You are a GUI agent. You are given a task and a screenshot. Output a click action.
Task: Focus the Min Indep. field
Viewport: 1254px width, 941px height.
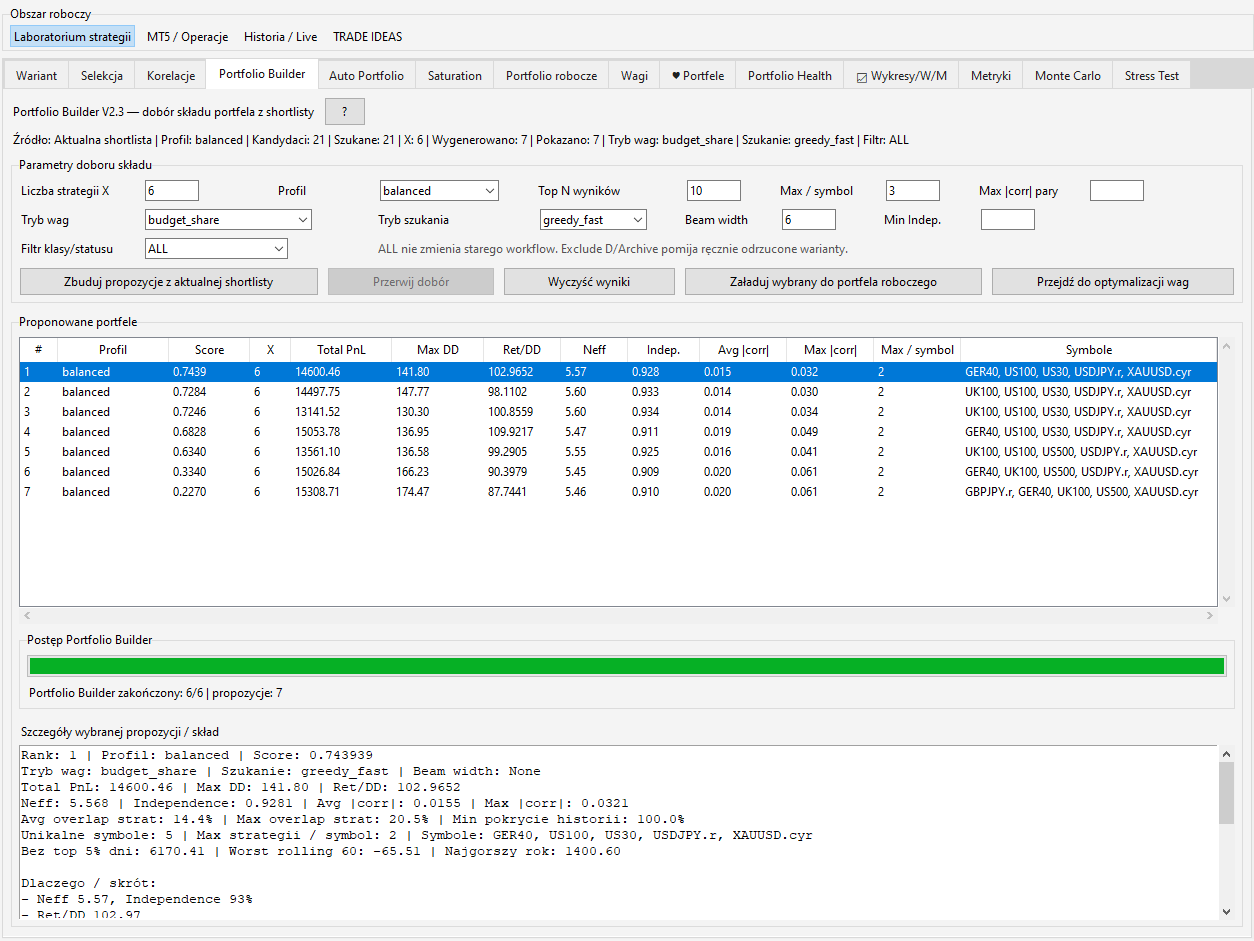point(1008,219)
